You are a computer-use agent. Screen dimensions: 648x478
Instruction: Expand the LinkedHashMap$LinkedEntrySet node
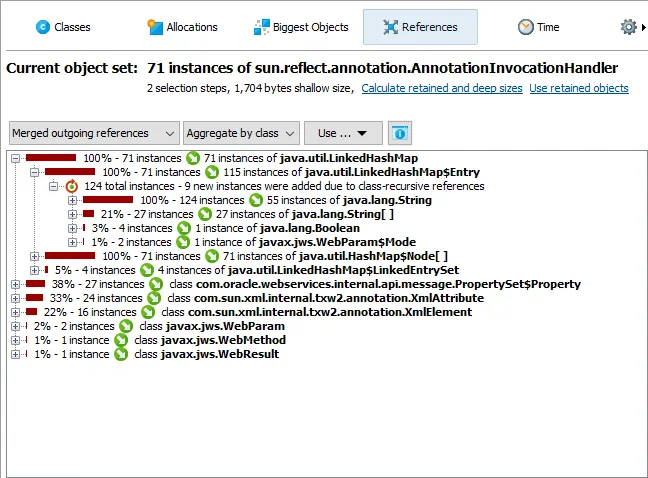(x=34, y=270)
